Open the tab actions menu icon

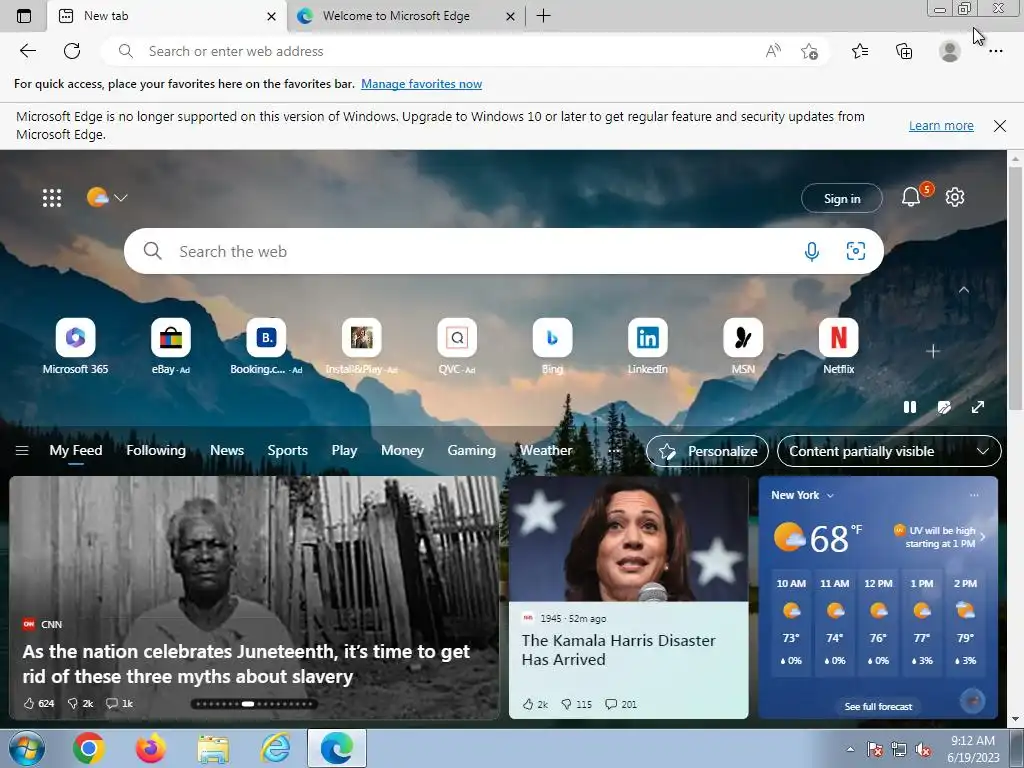click(24, 16)
